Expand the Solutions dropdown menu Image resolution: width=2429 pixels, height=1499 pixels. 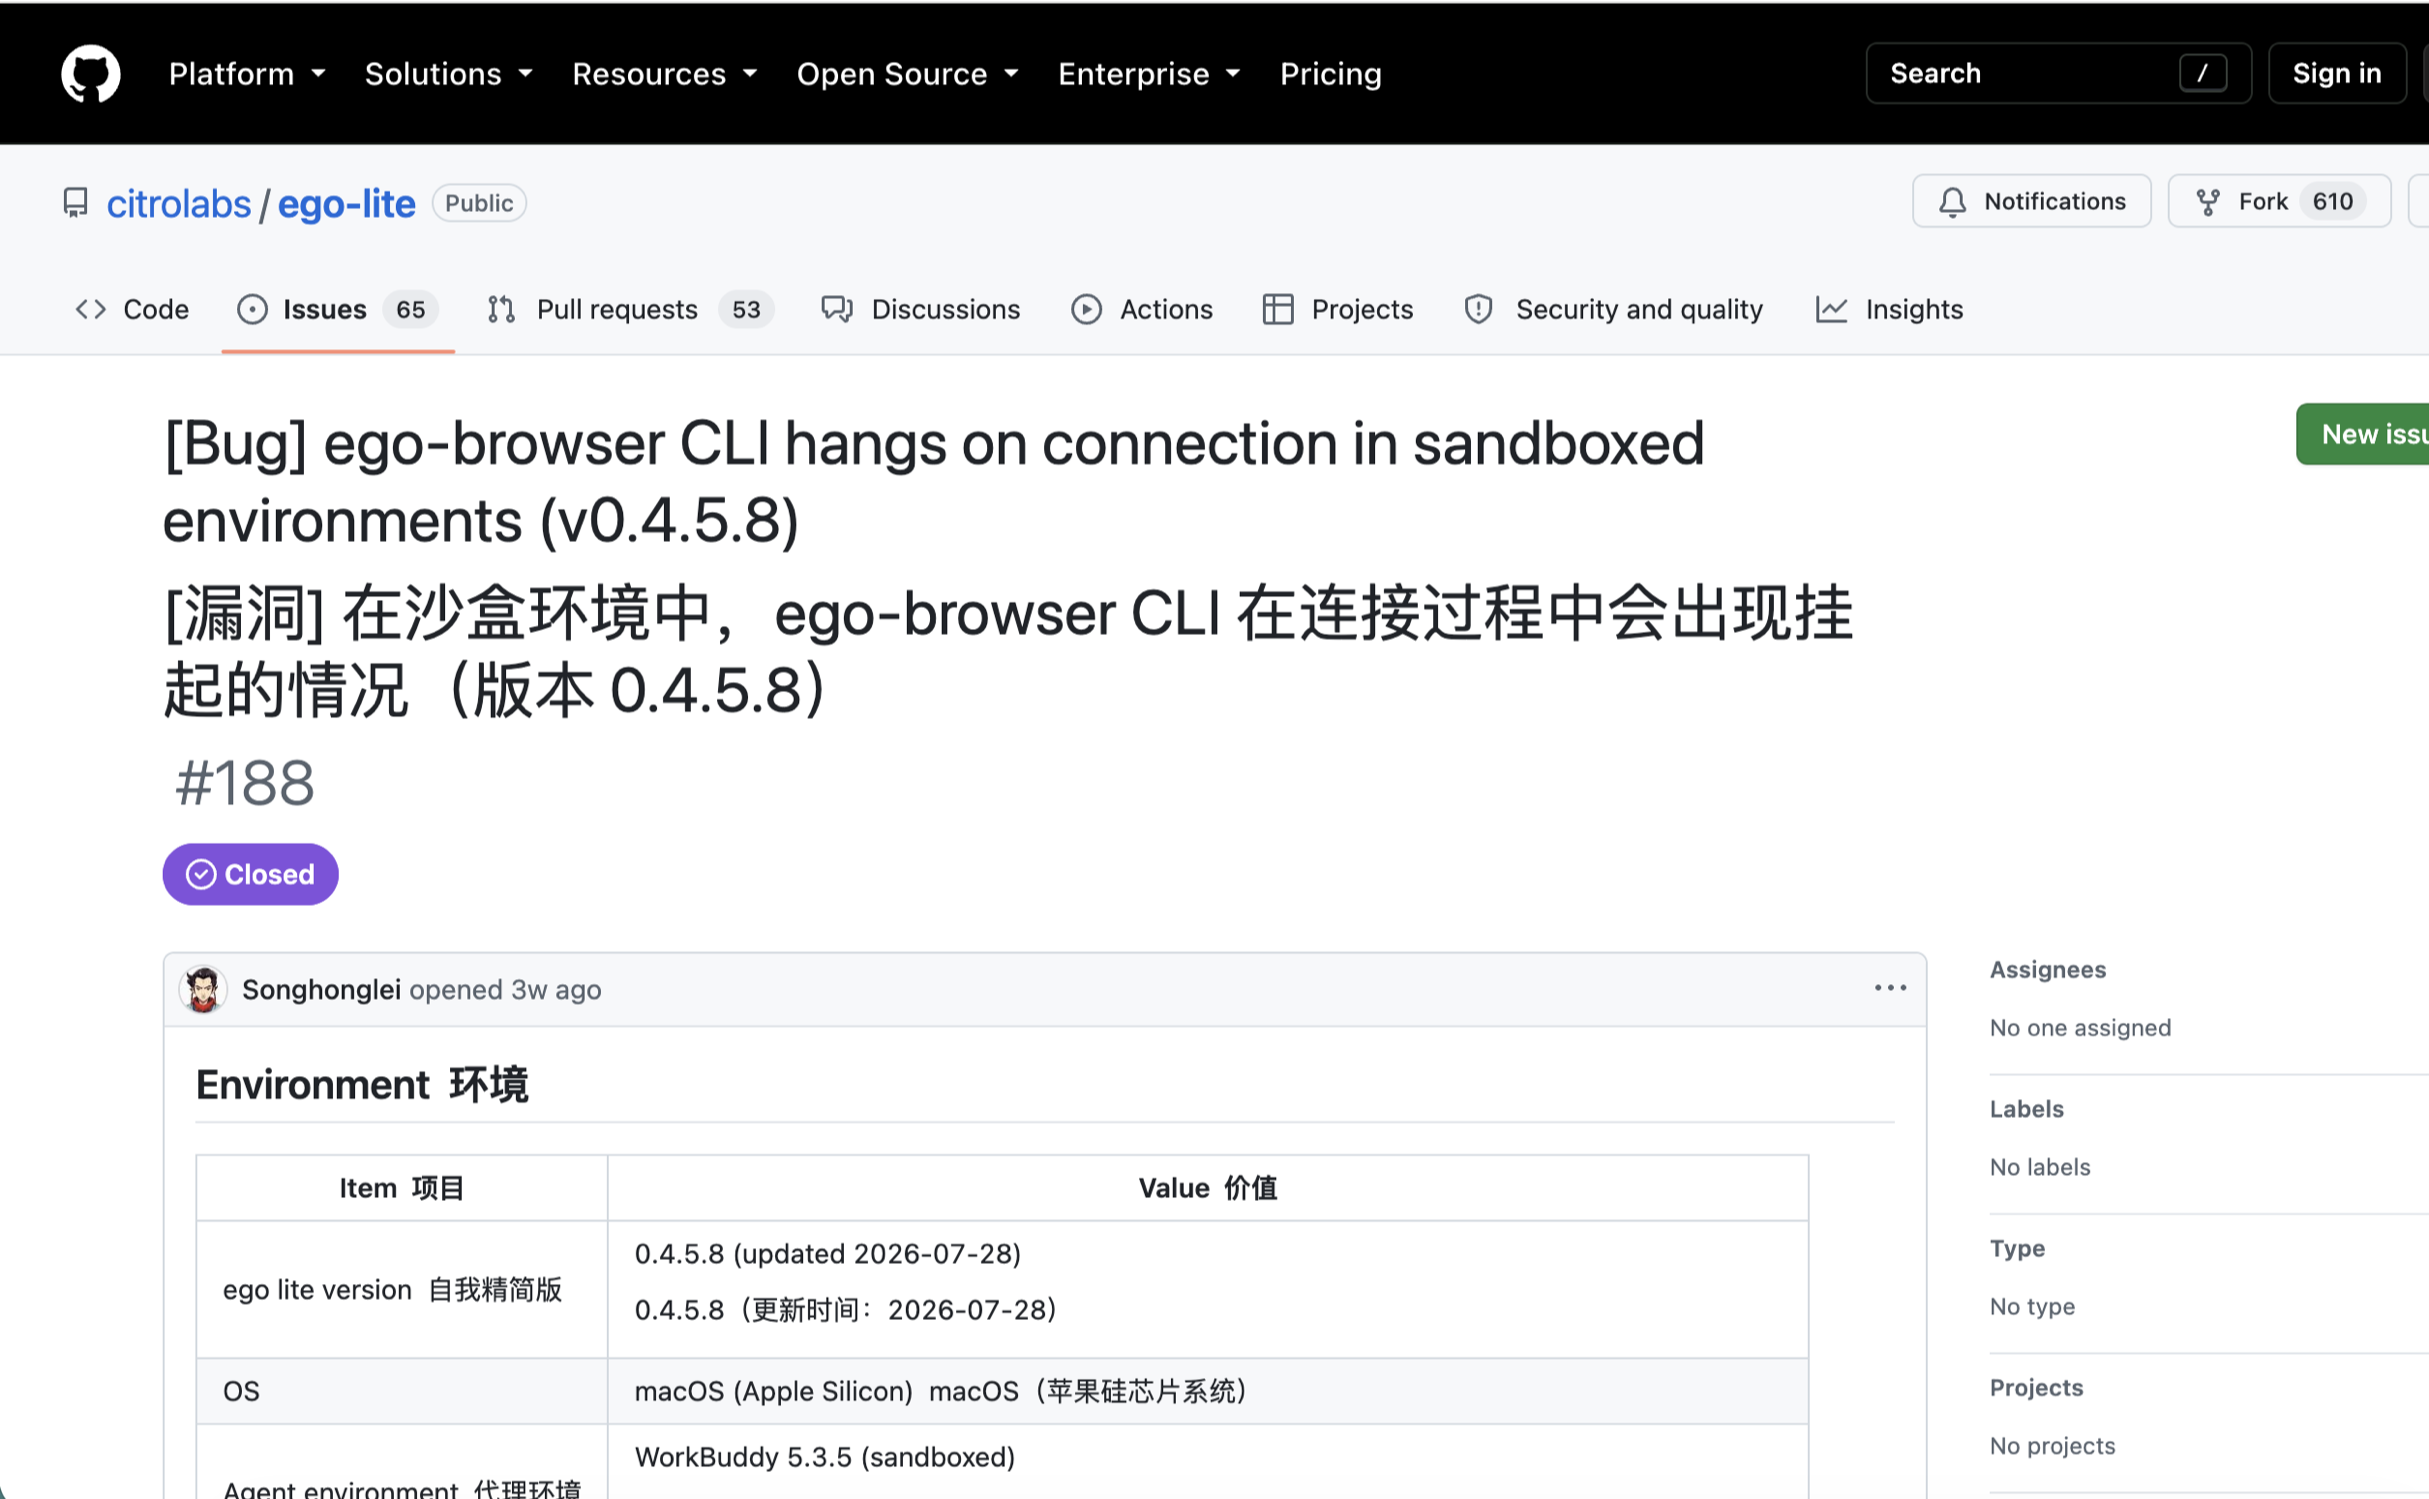click(x=449, y=73)
